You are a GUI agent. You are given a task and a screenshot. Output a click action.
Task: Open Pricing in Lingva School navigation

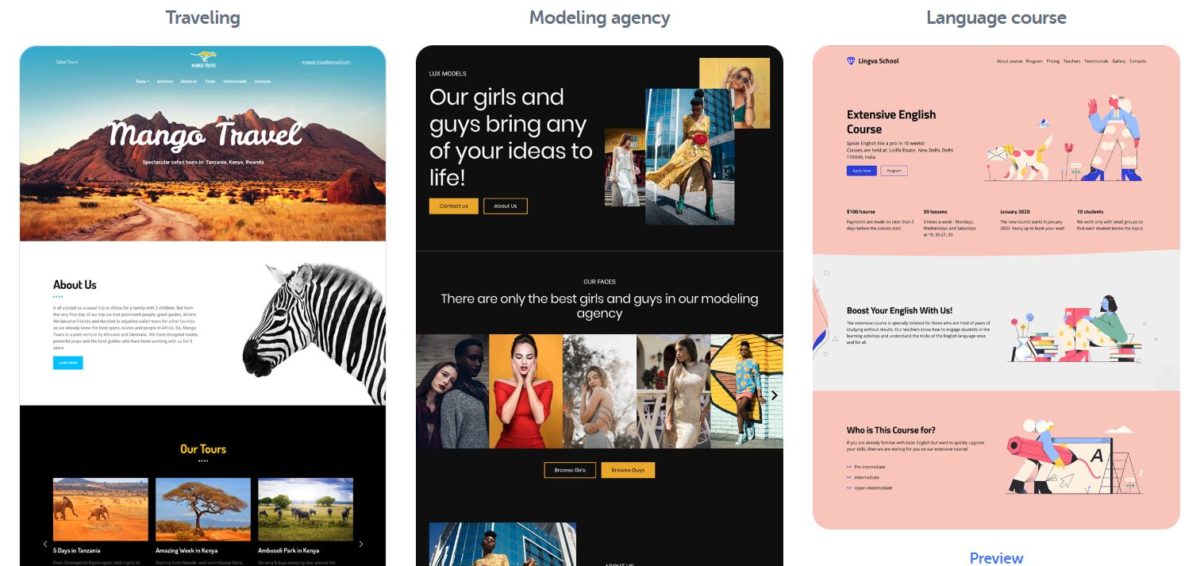[1053, 61]
